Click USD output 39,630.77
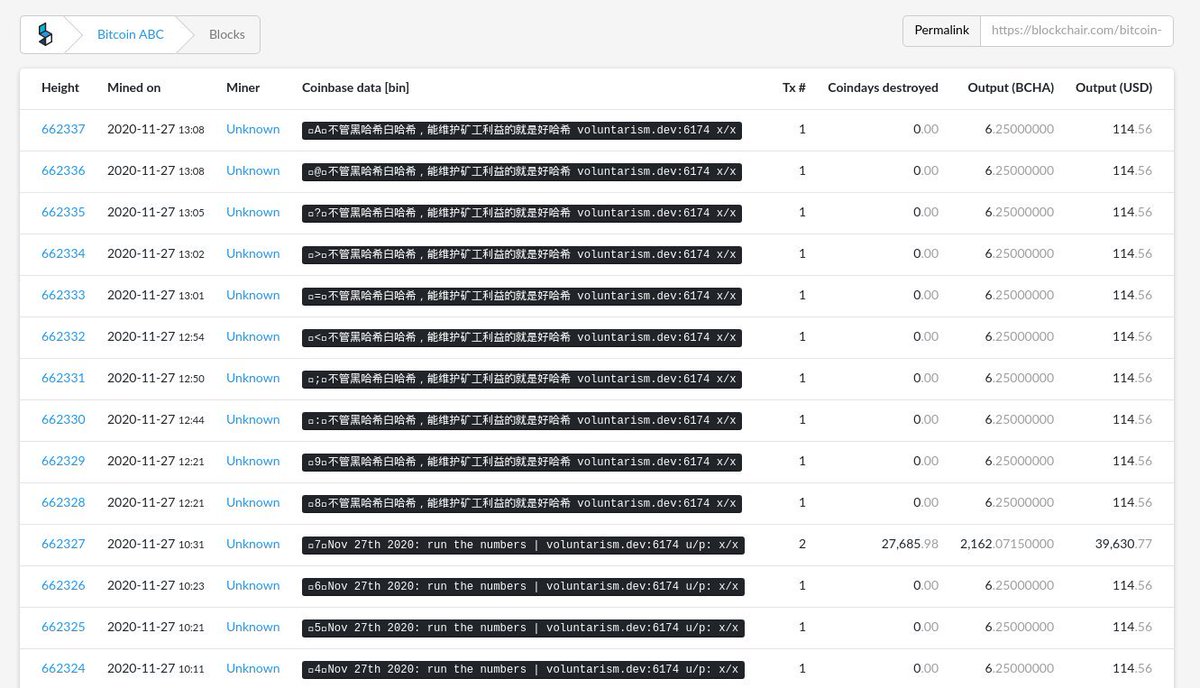Image resolution: width=1200 pixels, height=688 pixels. pyautogui.click(x=1124, y=544)
